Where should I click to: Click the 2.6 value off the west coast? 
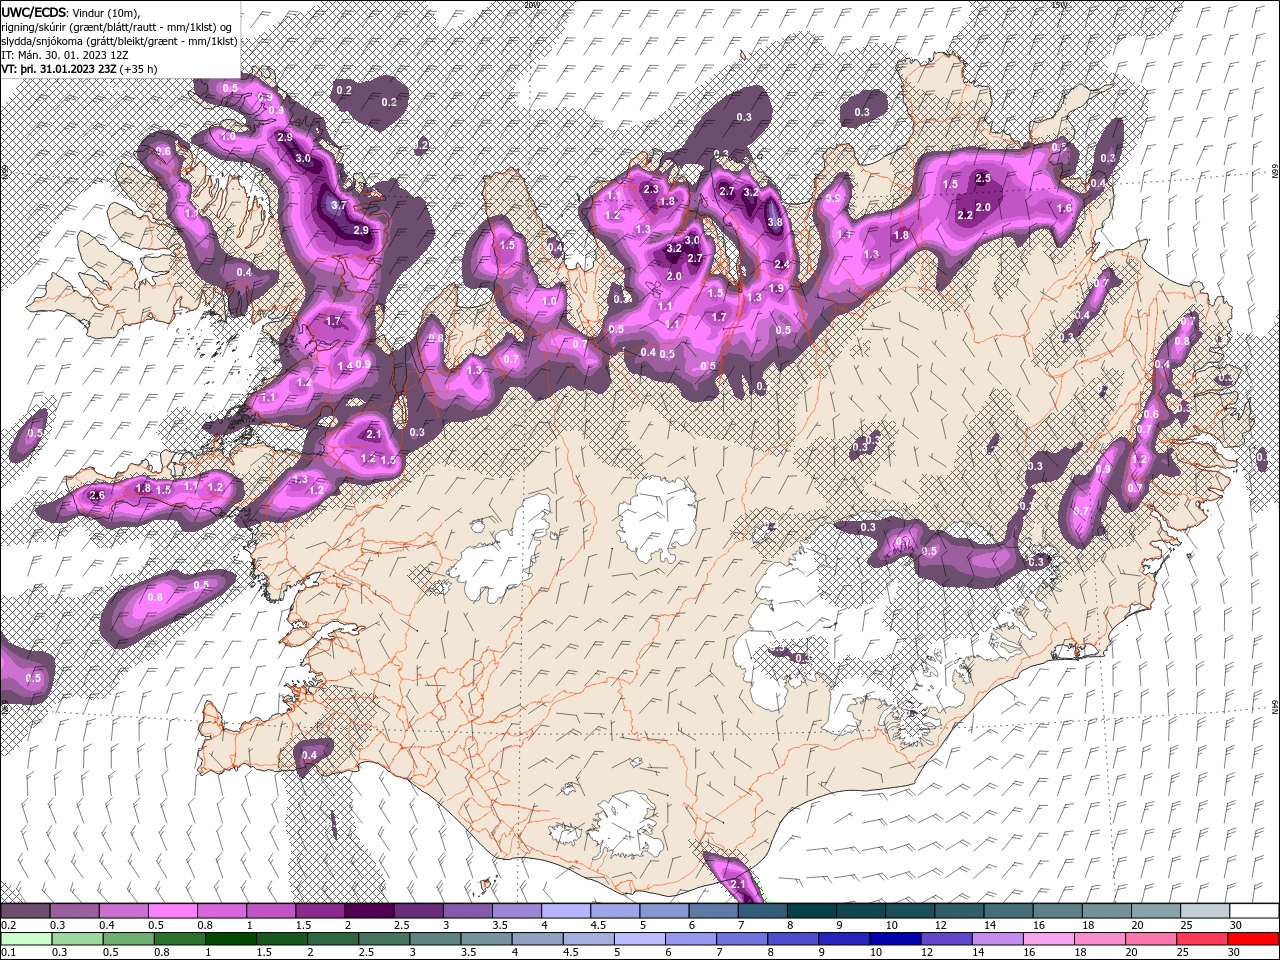pos(97,495)
